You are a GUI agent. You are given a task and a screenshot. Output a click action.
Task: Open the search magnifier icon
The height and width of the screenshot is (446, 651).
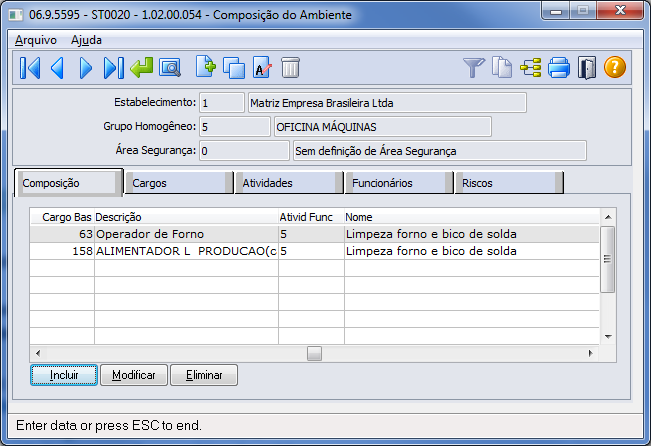[x=170, y=68]
